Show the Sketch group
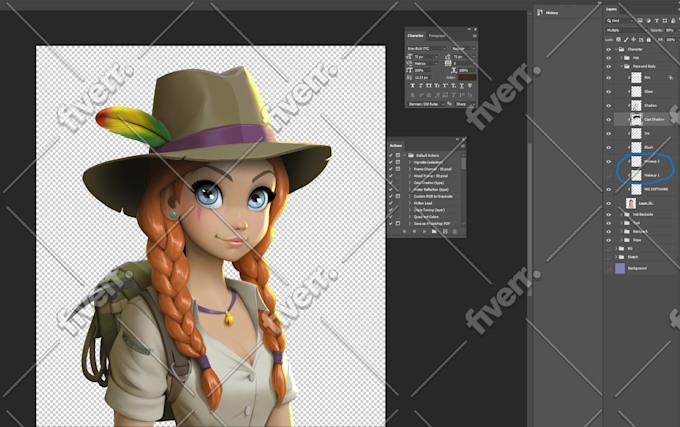680x427 pixels. pos(608,257)
